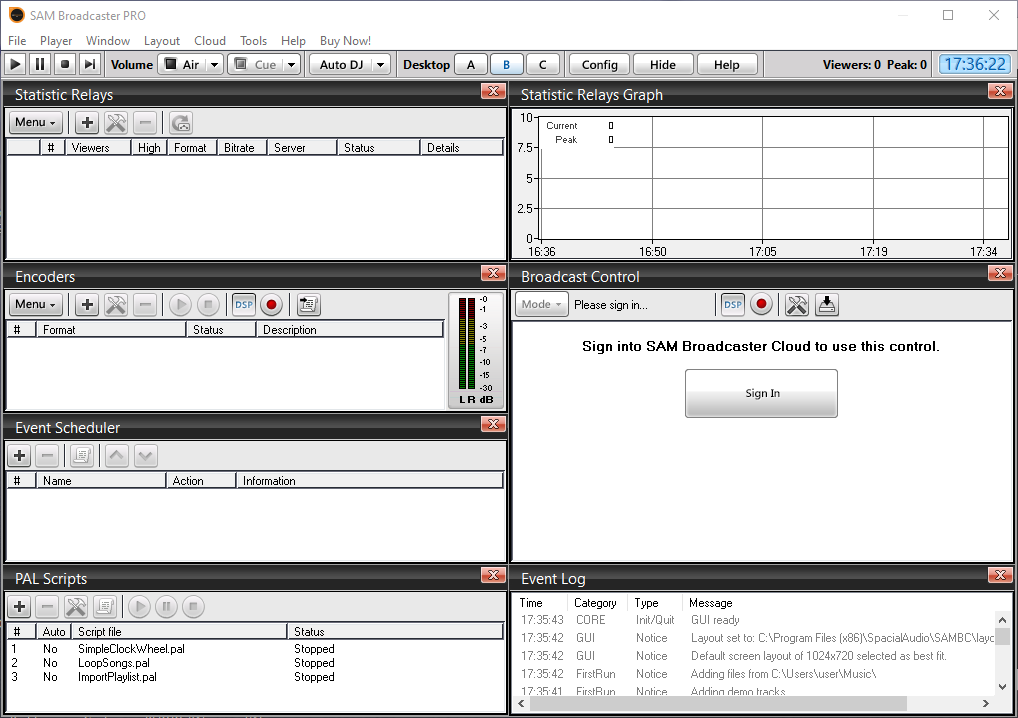
Task: Close the Statistic Relays panel
Action: click(493, 91)
